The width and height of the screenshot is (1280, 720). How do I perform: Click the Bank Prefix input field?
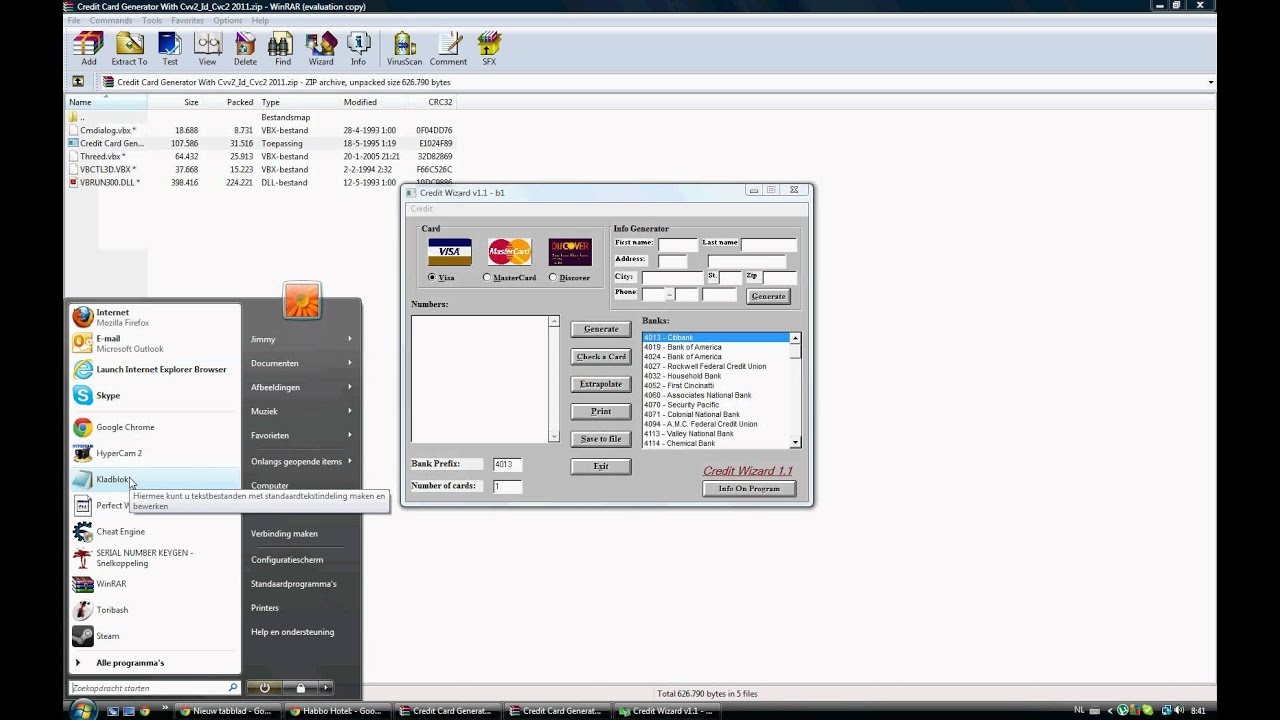pyautogui.click(x=506, y=464)
